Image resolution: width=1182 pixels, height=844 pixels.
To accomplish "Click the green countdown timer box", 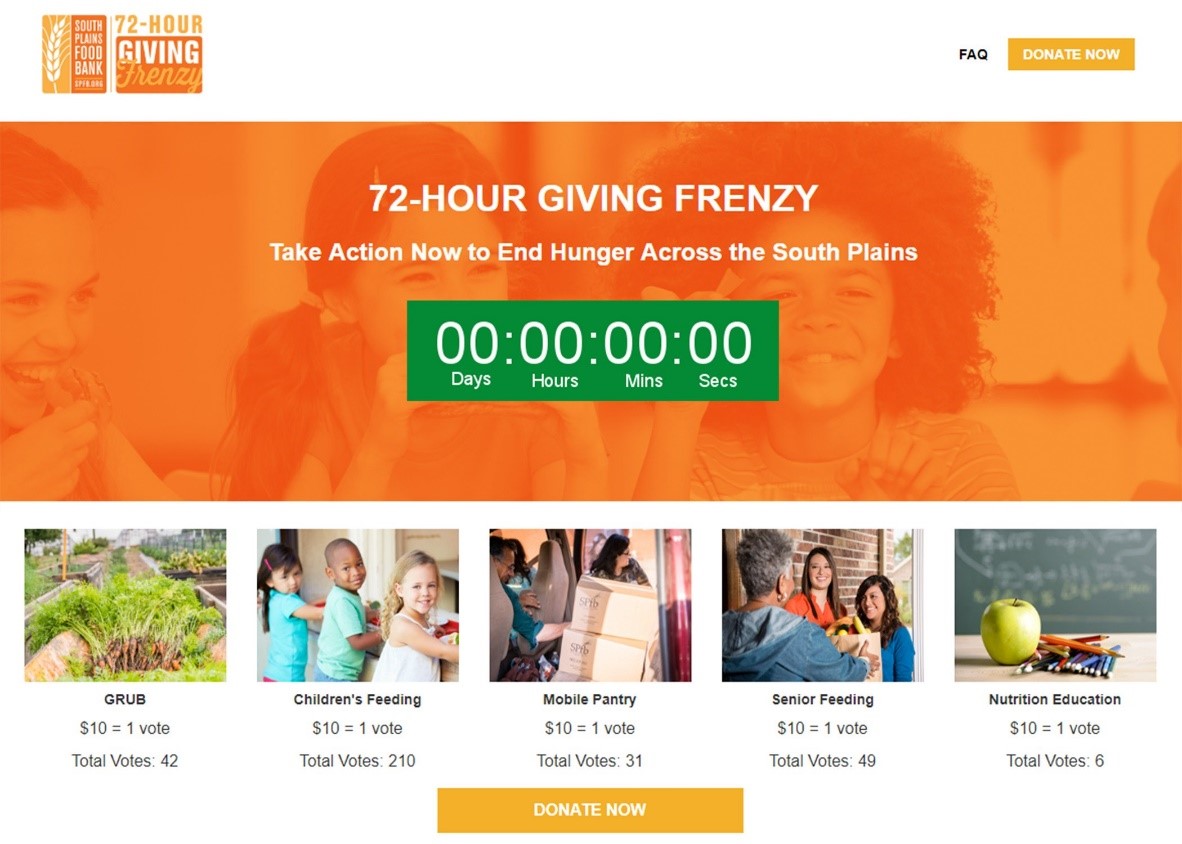I will click(x=593, y=350).
